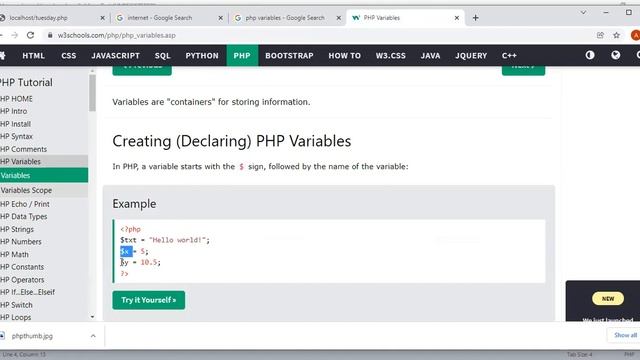Open Variables Scope in the sidebar
The image size is (640, 360).
[44, 190]
